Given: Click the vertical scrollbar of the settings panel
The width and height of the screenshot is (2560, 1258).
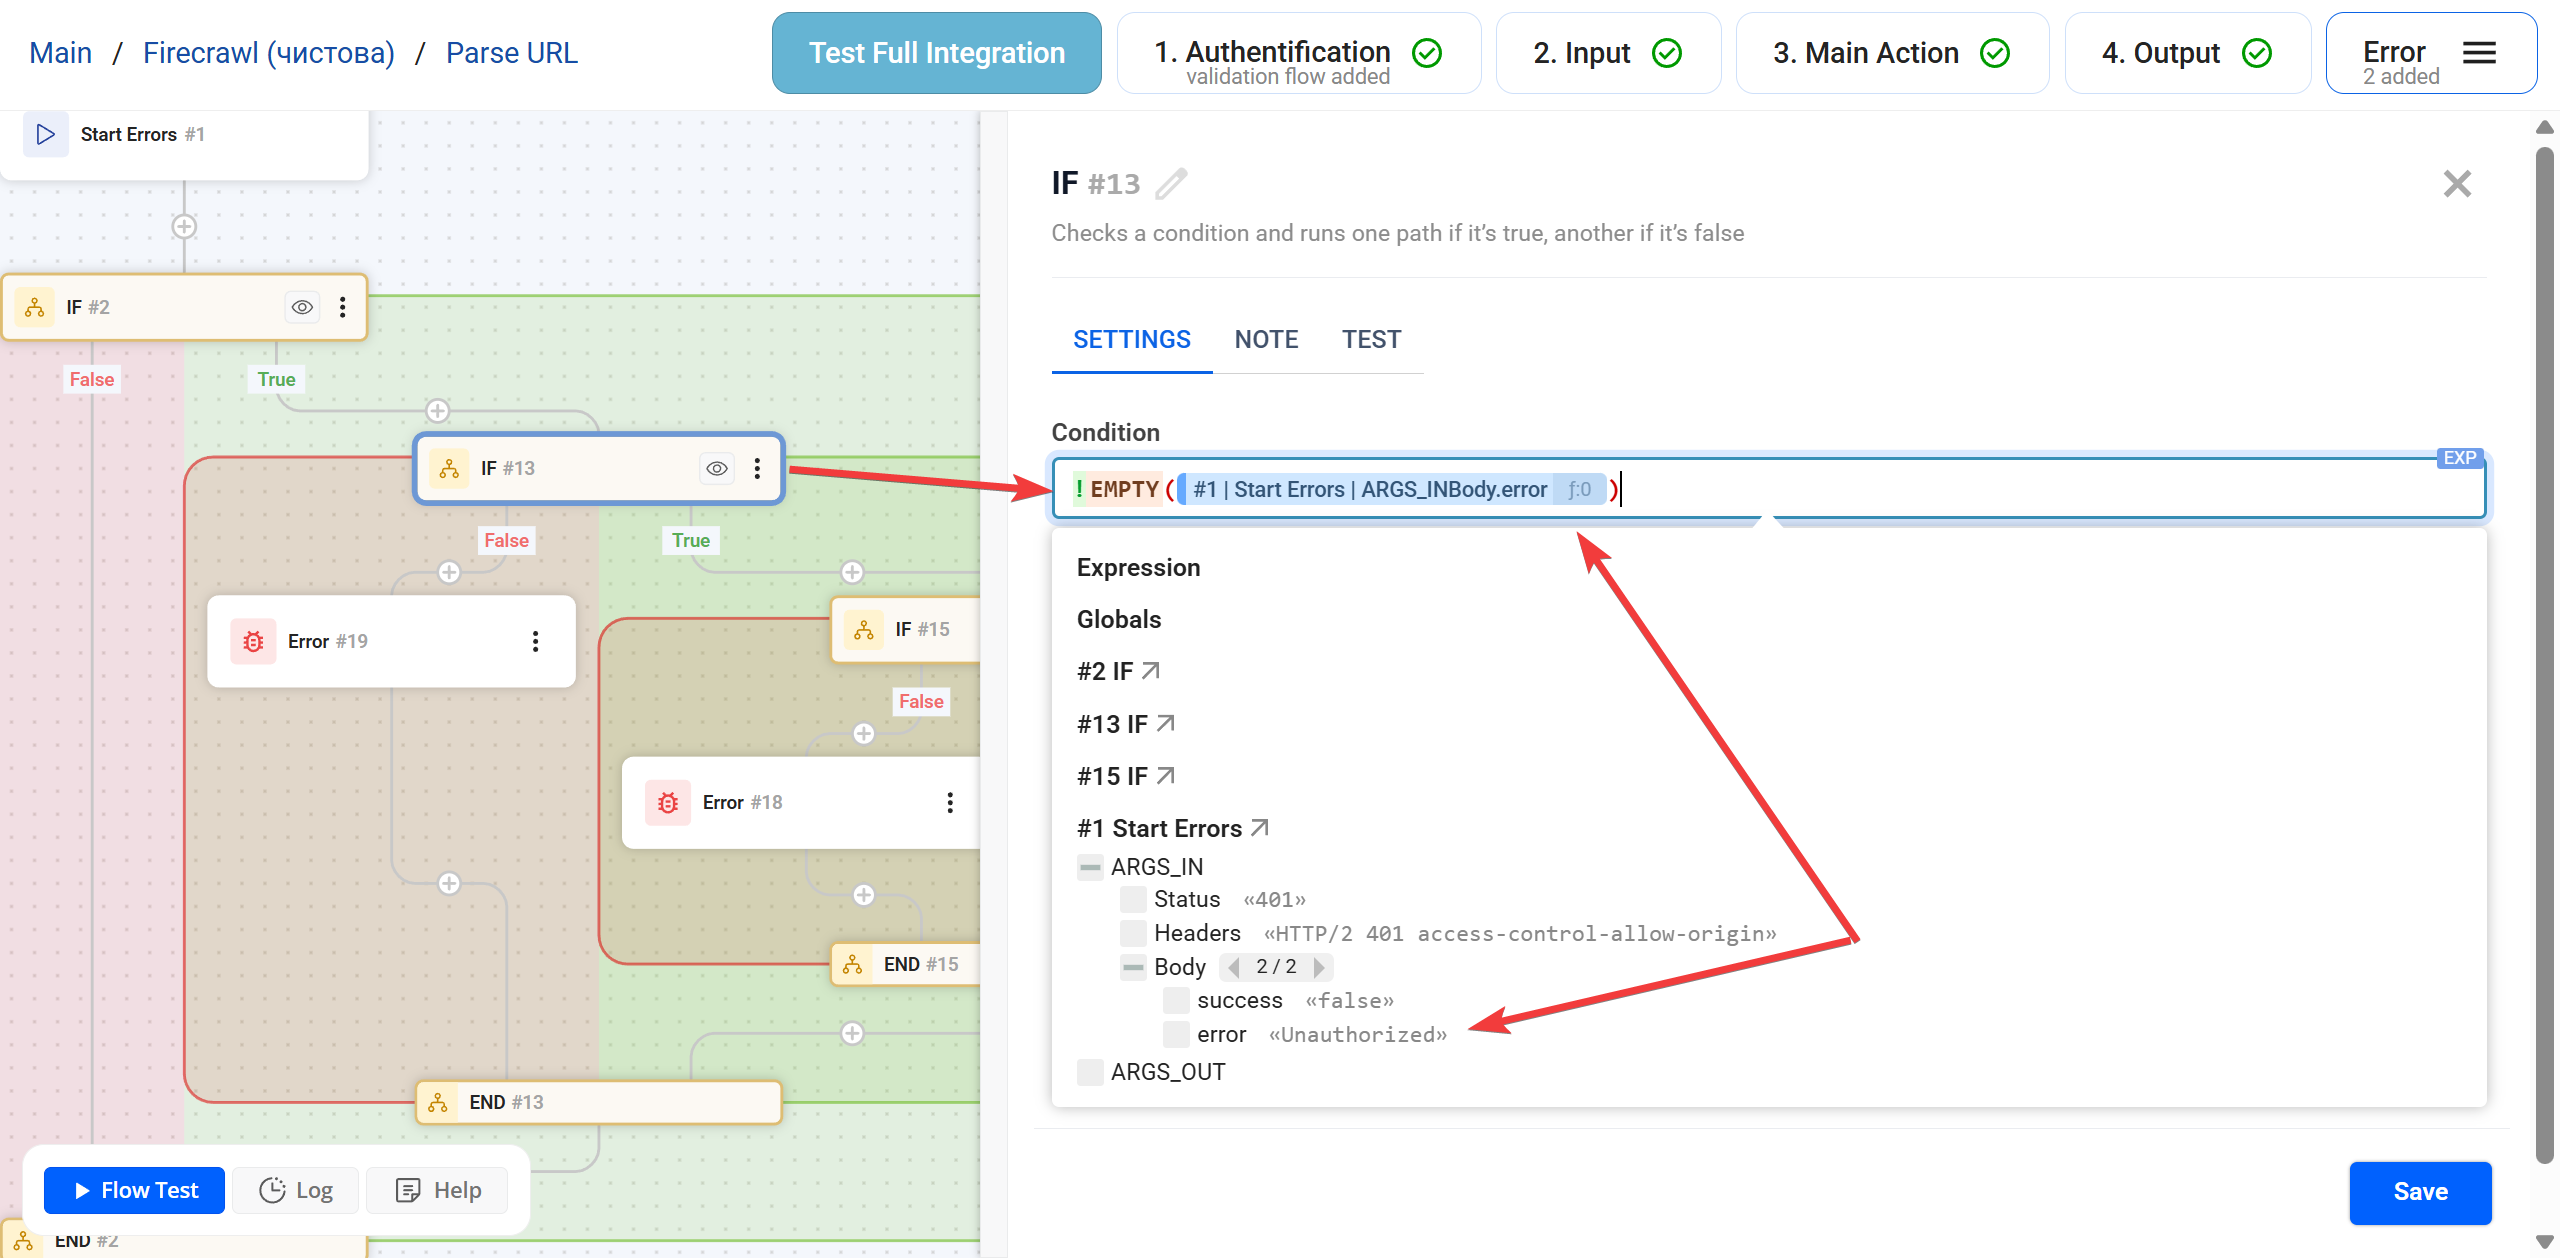Looking at the screenshot, I should click(x=2545, y=650).
